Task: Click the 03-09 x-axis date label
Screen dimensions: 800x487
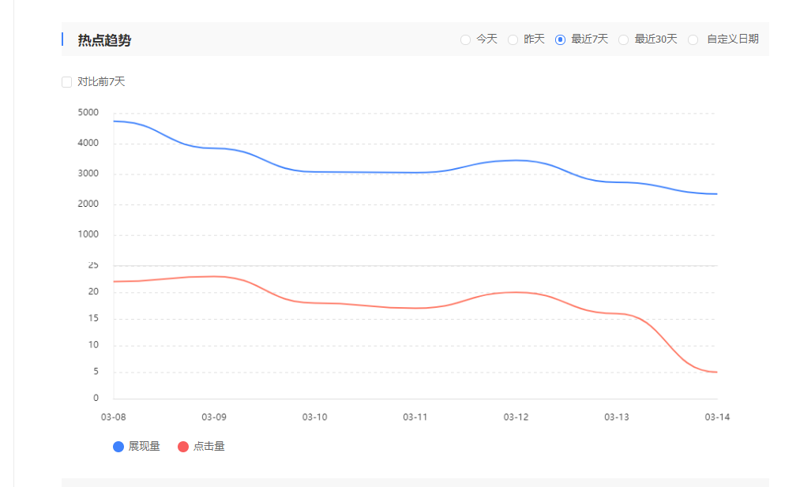Action: point(214,417)
